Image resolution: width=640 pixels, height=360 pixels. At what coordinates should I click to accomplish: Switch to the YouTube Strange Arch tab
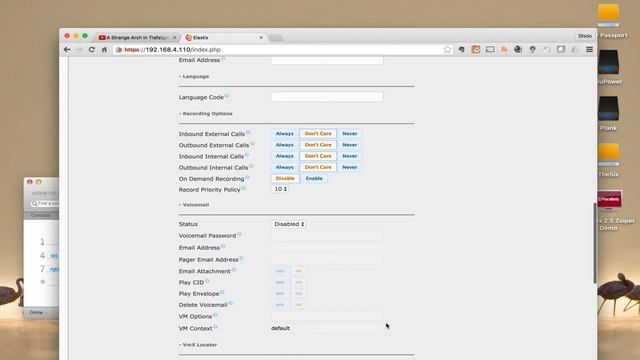(137, 38)
